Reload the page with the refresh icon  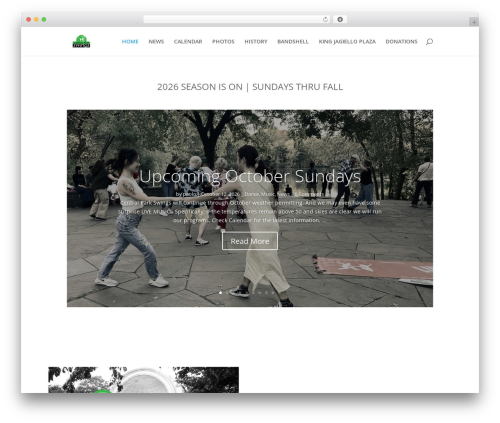pos(325,20)
